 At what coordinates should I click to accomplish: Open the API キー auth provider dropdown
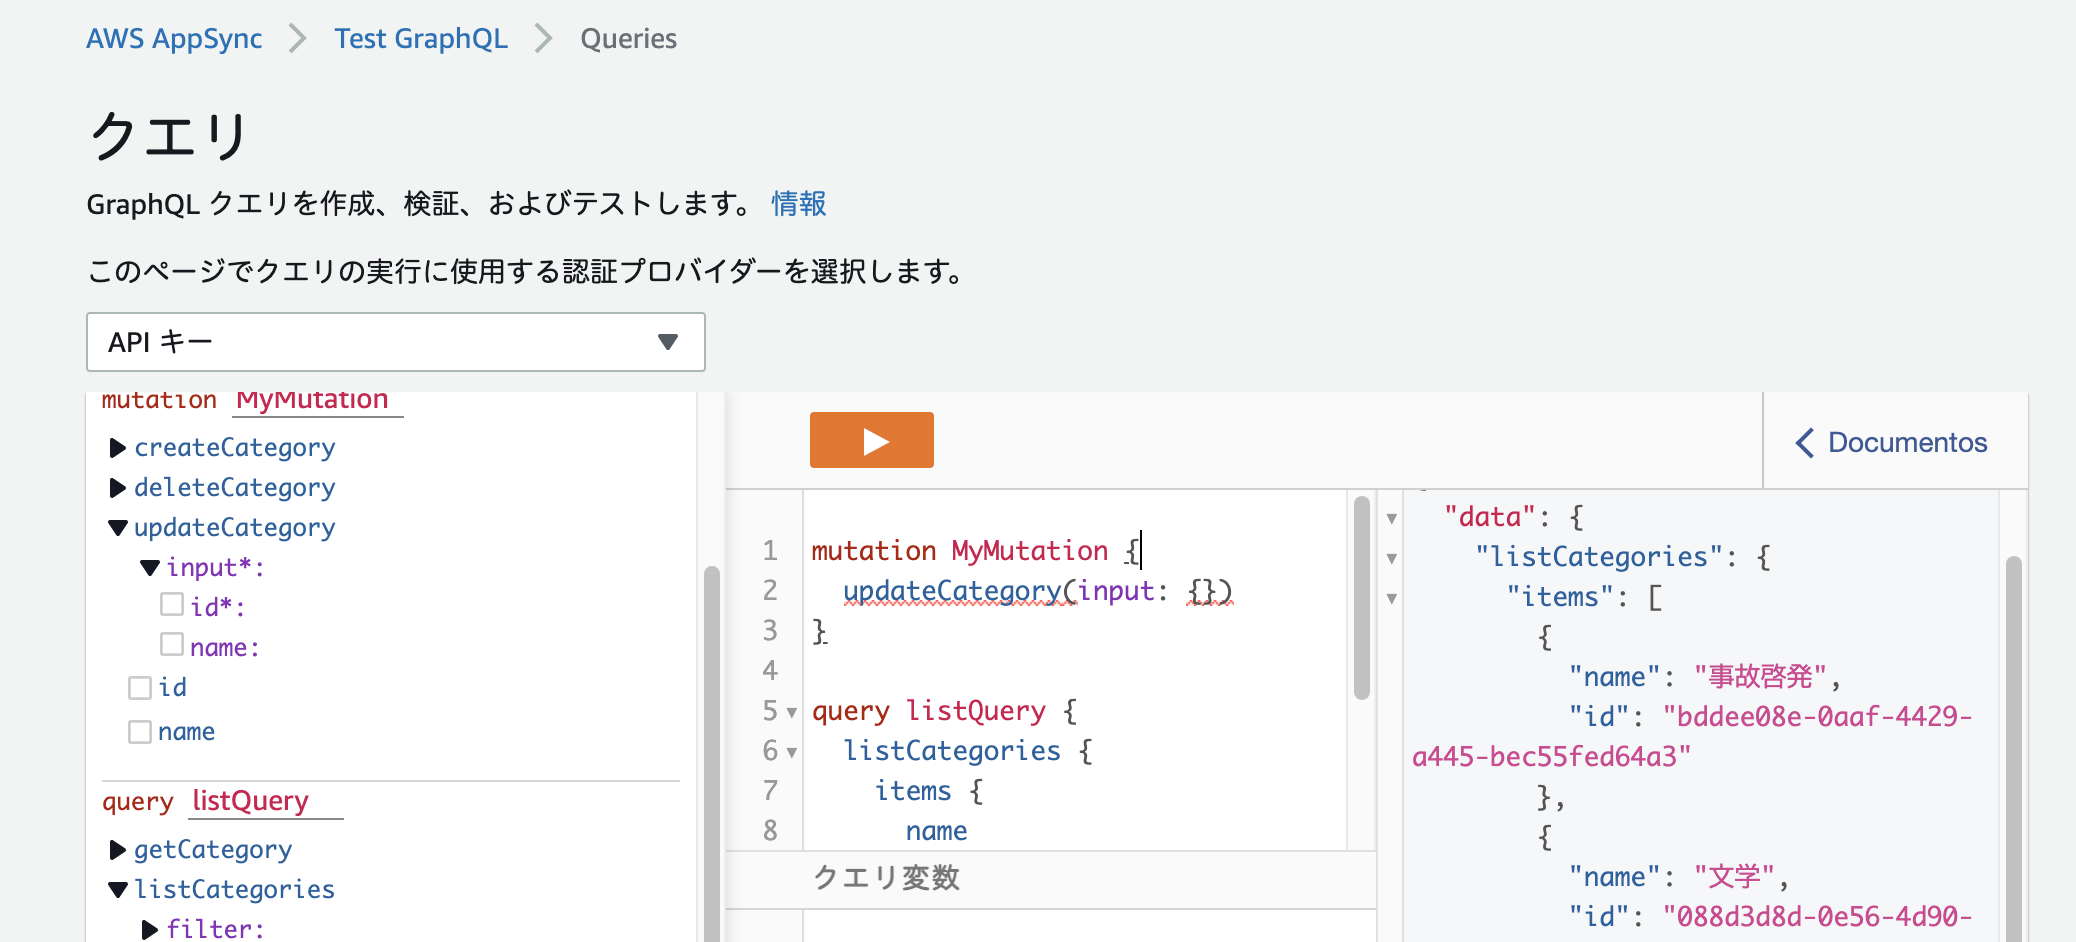coord(395,342)
